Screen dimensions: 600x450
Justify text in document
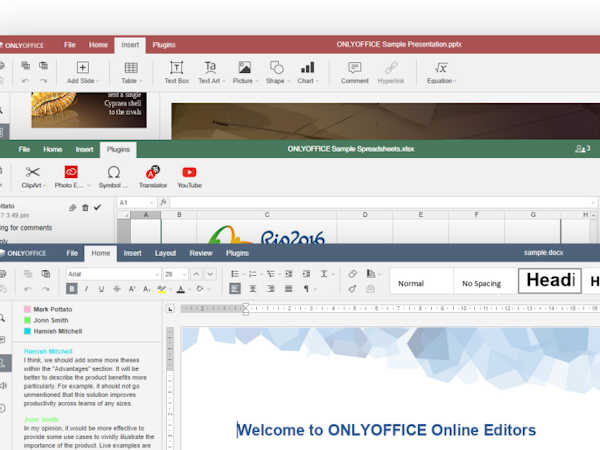tap(289, 289)
